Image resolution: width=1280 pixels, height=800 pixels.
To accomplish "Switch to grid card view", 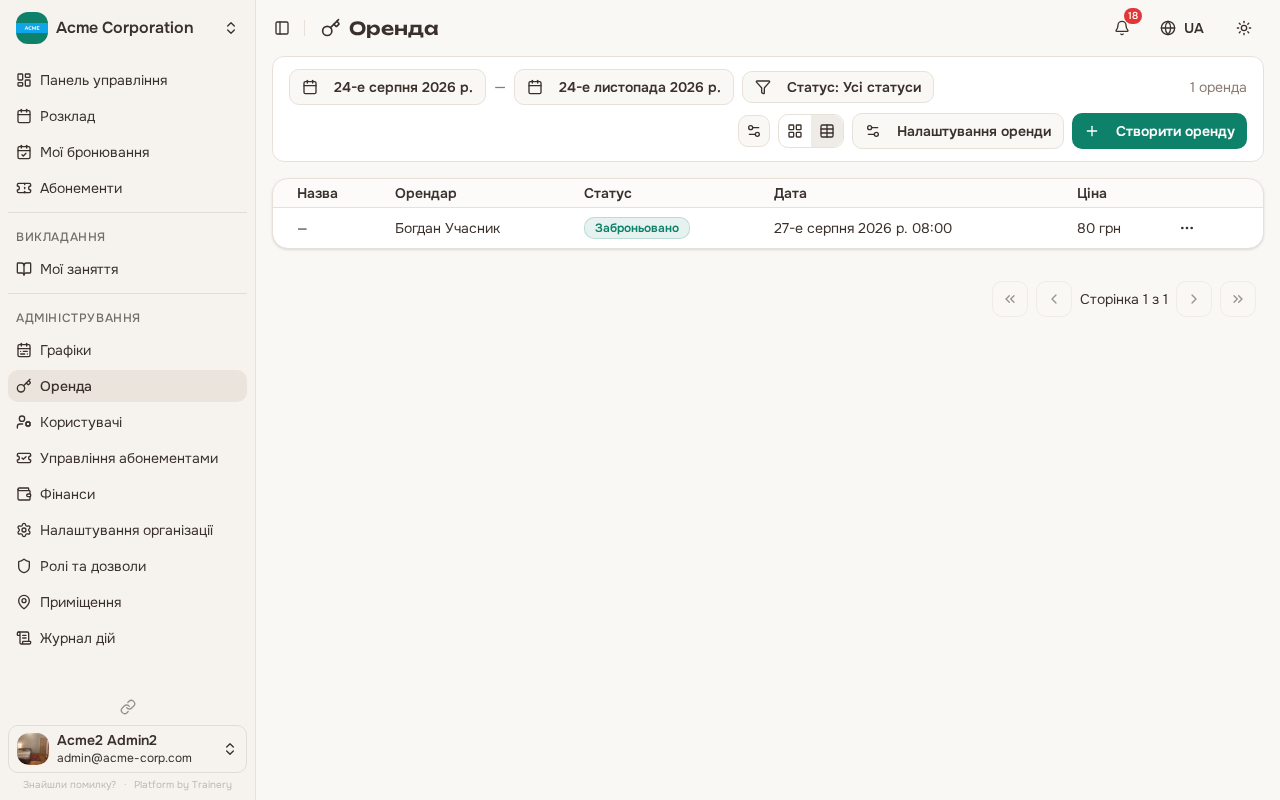I will (795, 131).
